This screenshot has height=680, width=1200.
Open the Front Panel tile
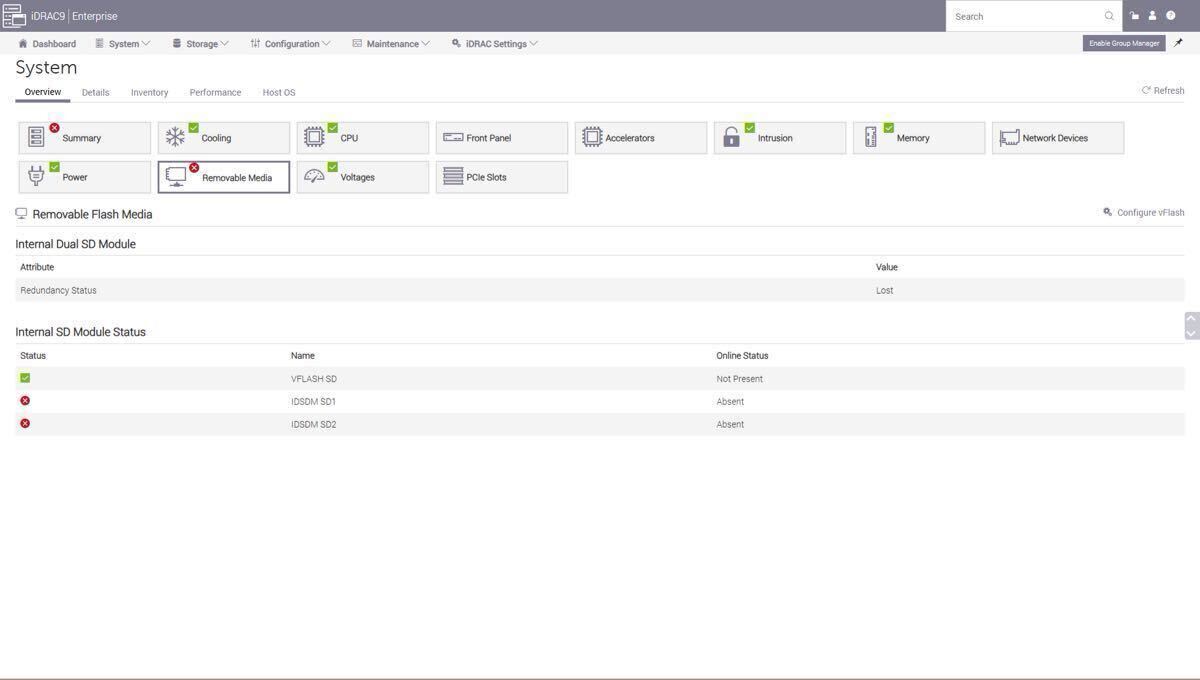(502, 138)
